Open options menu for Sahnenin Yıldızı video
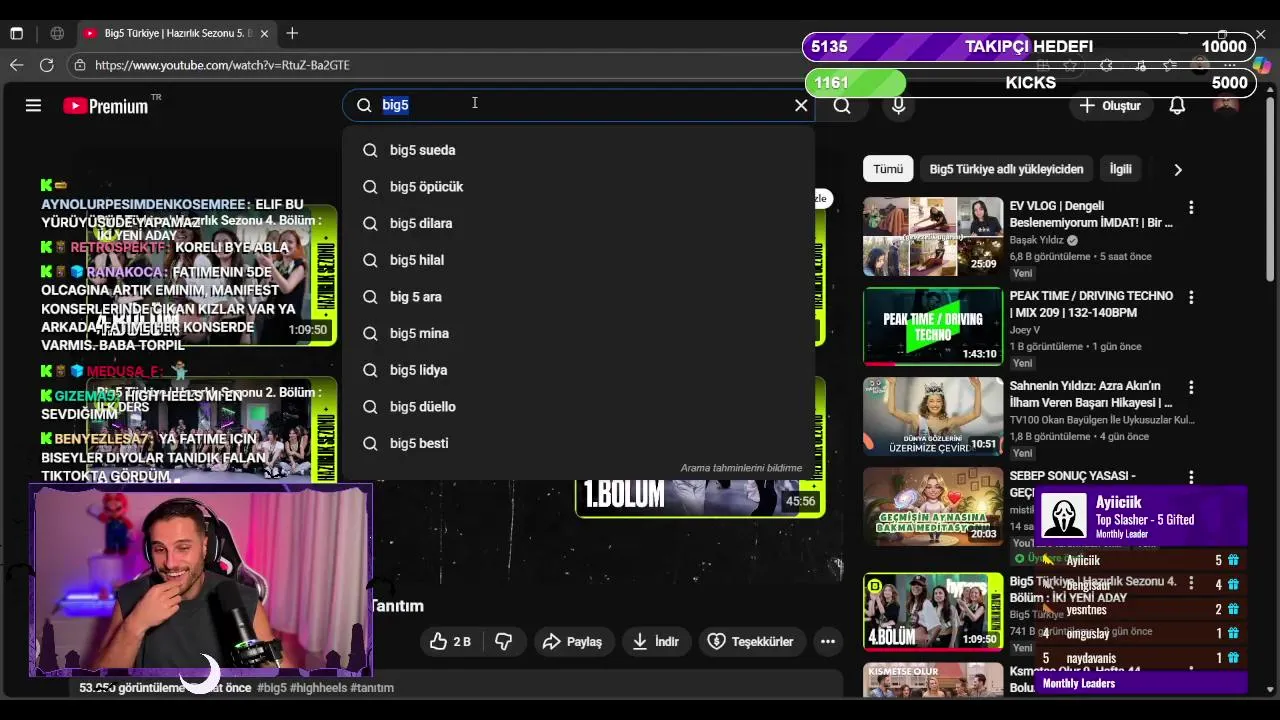The height and width of the screenshot is (720, 1280). pos(1191,388)
